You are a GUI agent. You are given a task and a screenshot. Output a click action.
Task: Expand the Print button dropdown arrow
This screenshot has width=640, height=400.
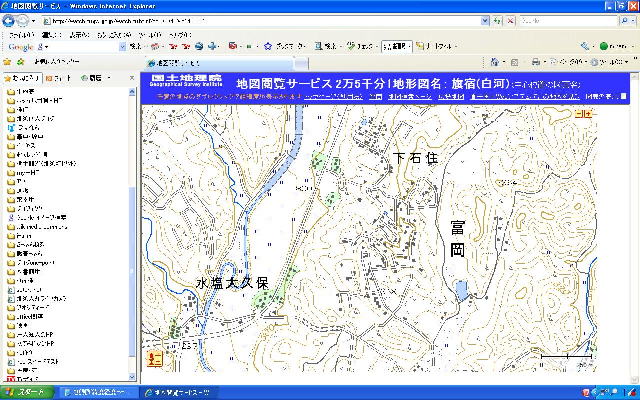(x=544, y=62)
